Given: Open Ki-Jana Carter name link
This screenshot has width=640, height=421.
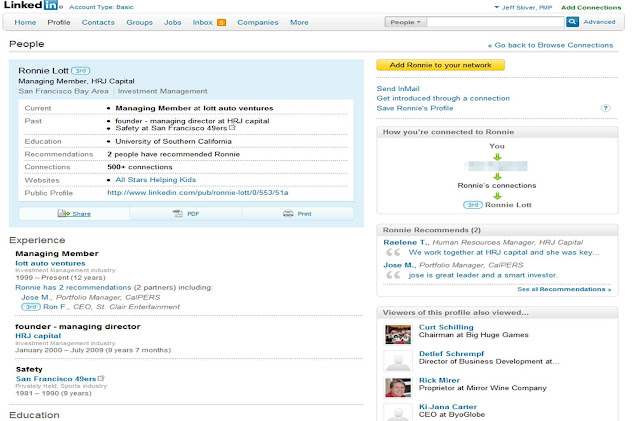Looking at the screenshot, I should pos(448,407).
